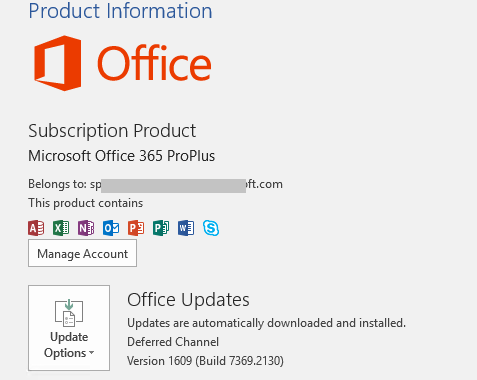Viewport: 477px width, 380px height.
Task: Click the This product contains label
Action: pos(86,203)
